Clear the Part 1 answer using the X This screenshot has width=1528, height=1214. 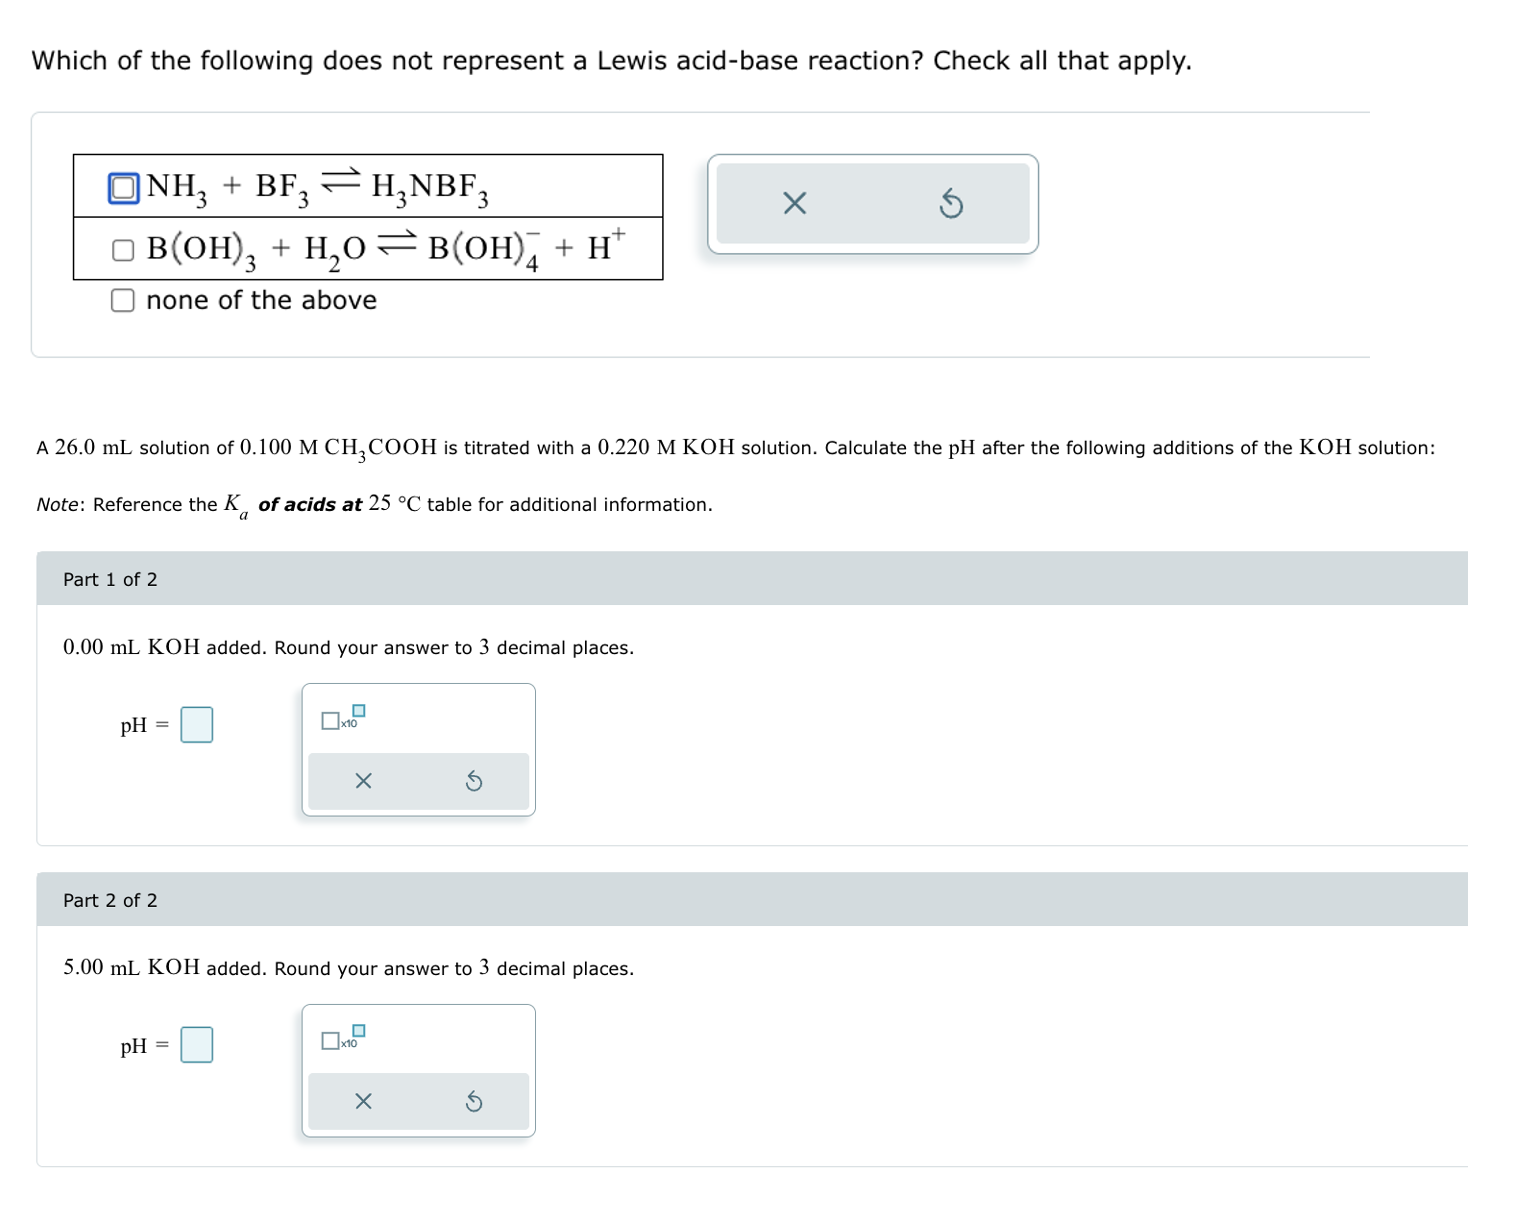(x=363, y=781)
